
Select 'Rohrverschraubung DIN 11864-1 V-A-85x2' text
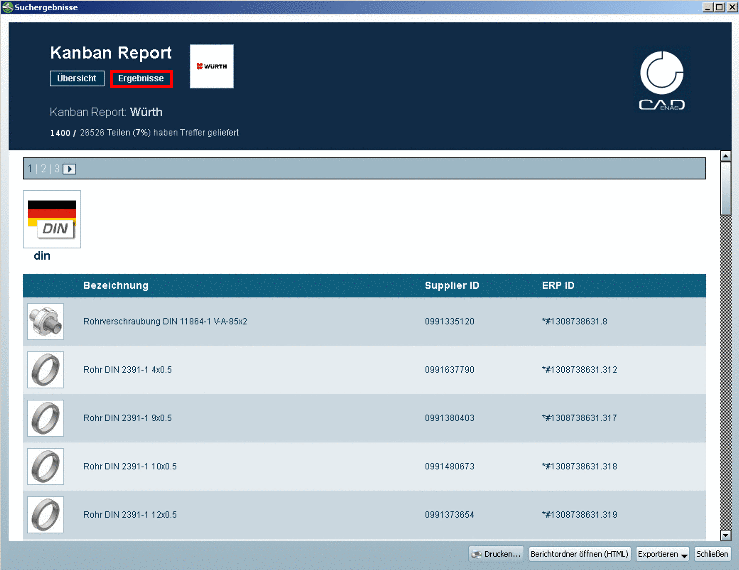pyautogui.click(x=165, y=322)
